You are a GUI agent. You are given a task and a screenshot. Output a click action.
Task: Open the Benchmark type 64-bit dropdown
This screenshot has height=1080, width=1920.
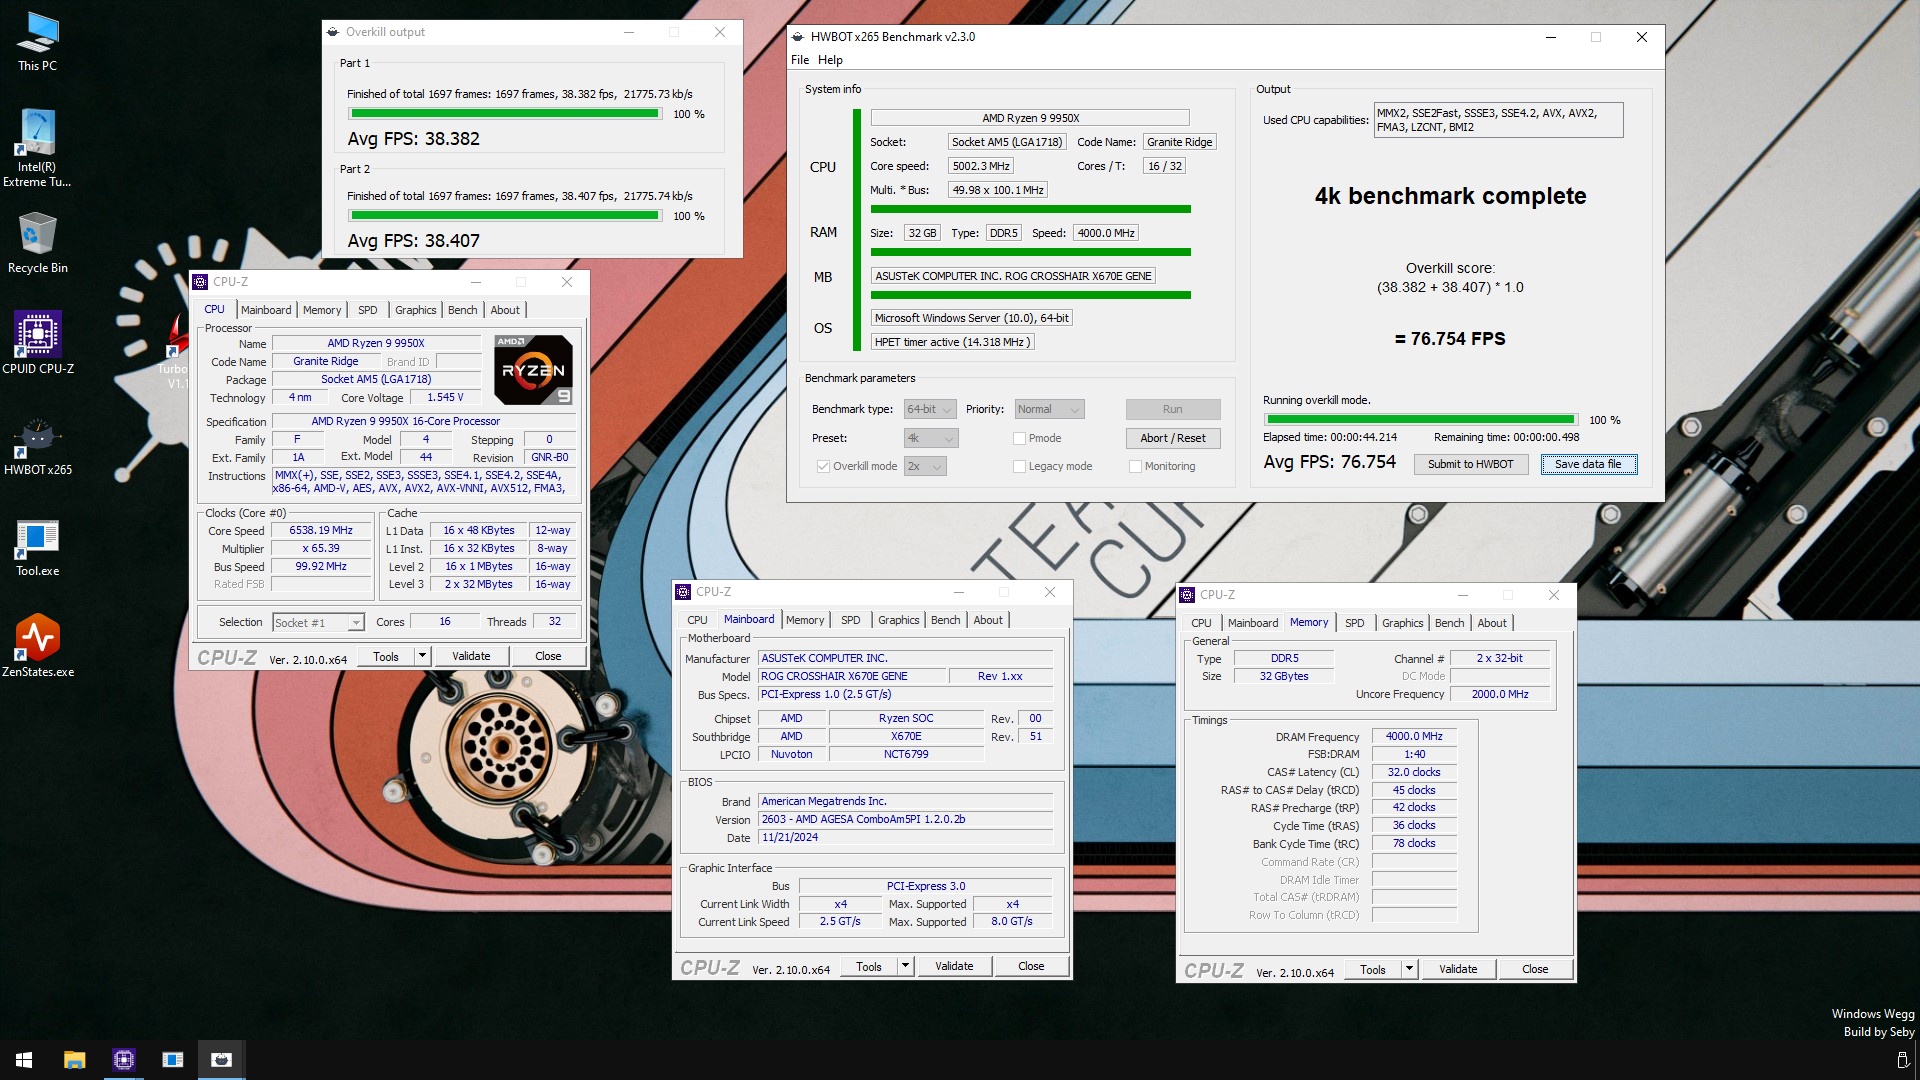coord(930,410)
